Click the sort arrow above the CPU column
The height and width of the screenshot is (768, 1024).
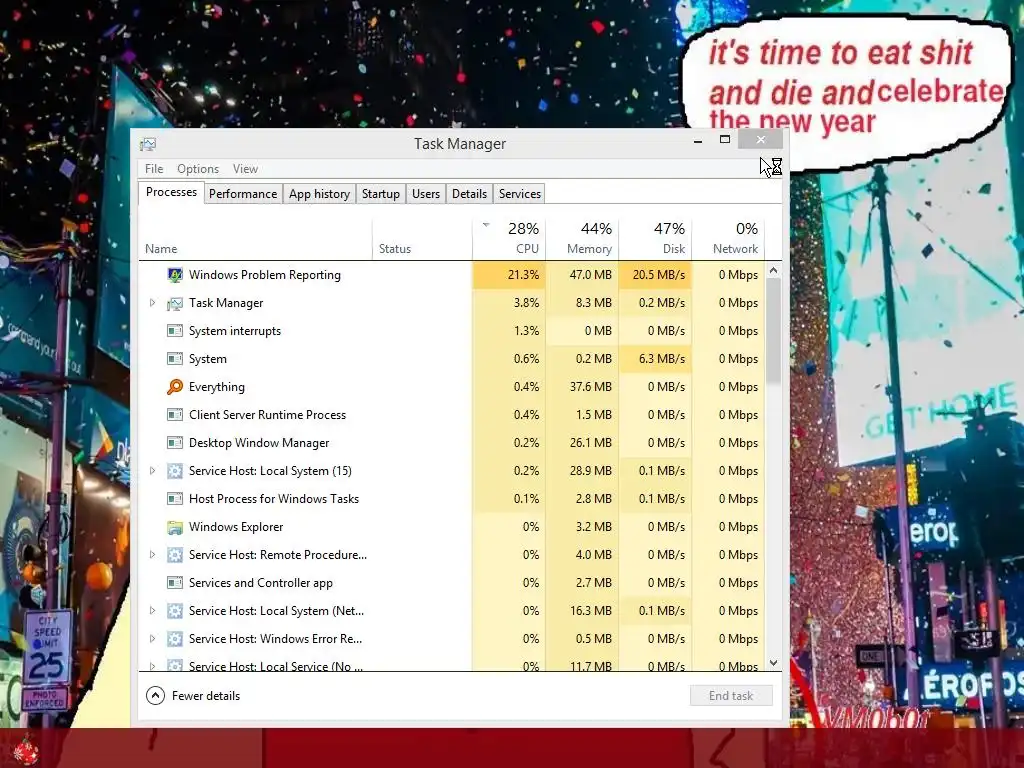click(x=486, y=225)
